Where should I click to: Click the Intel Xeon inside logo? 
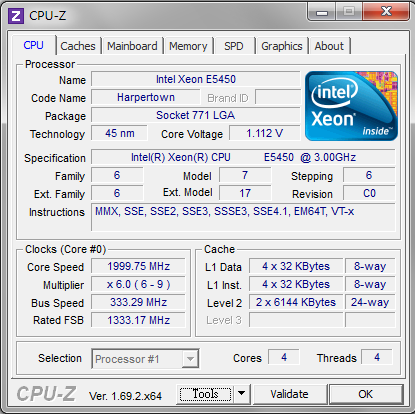[x=351, y=106]
